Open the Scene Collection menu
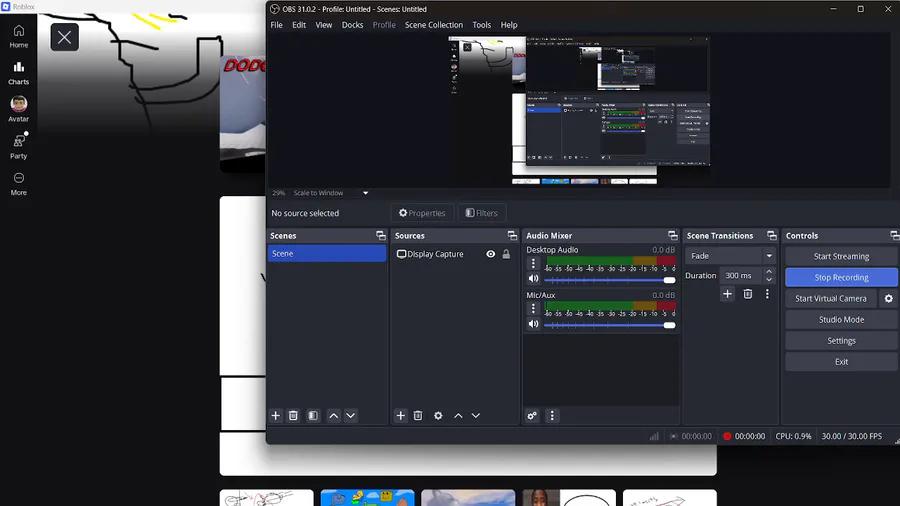900x506 pixels. tap(434, 25)
